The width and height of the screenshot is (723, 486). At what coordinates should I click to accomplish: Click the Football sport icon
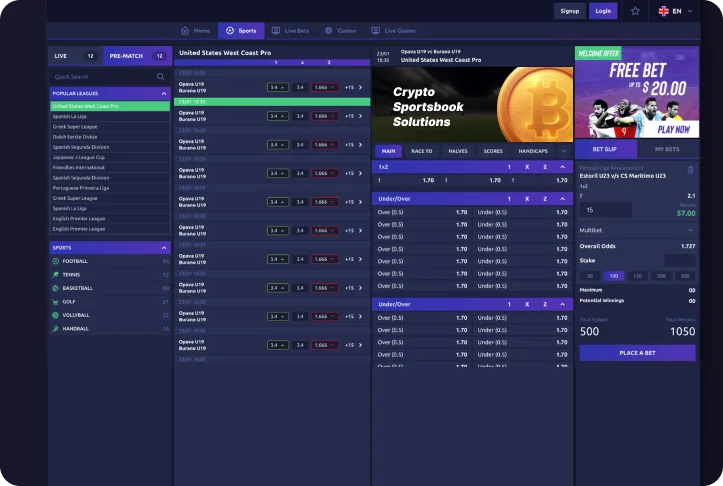(x=56, y=261)
